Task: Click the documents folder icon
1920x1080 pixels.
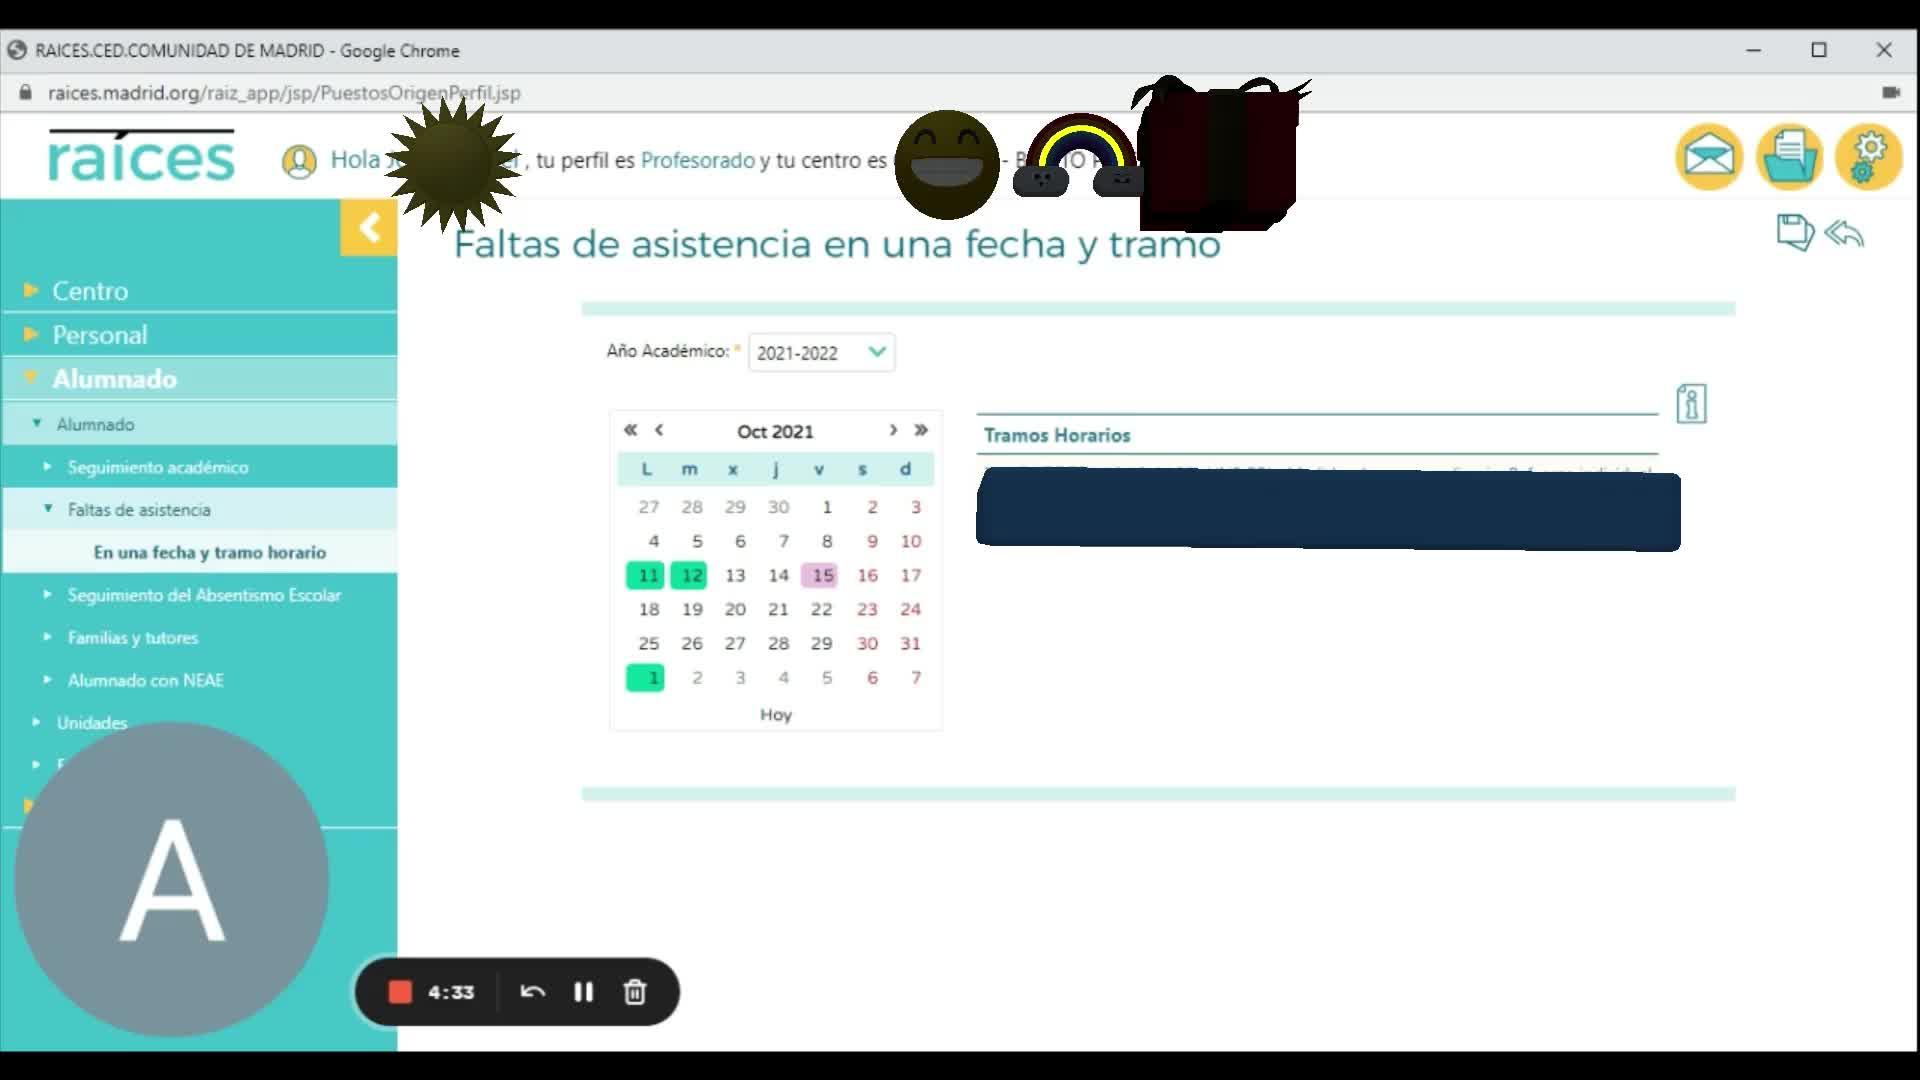Action: (x=1788, y=157)
